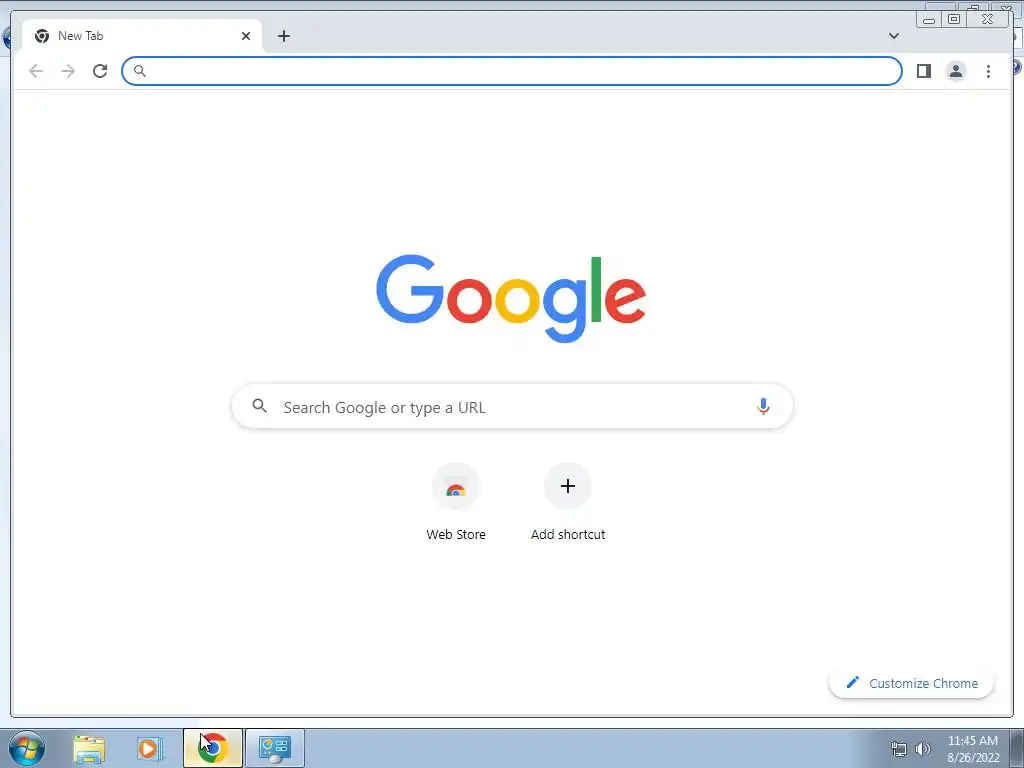The width and height of the screenshot is (1024, 768).
Task: Click the Search Google or type a URL box
Action: 512,407
